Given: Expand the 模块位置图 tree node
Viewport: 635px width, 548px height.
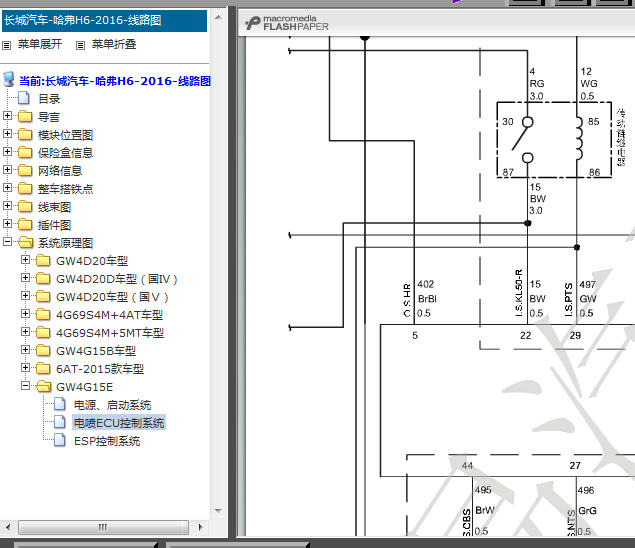Looking at the screenshot, I should [x=7, y=133].
